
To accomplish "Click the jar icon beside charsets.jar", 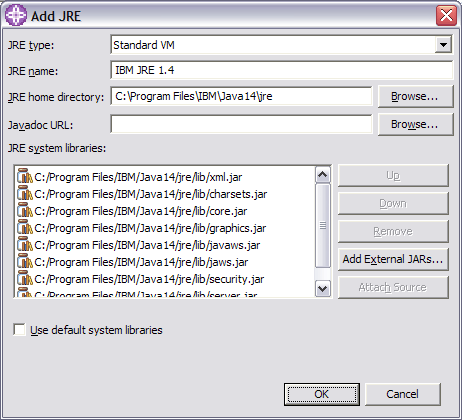I will [25, 193].
